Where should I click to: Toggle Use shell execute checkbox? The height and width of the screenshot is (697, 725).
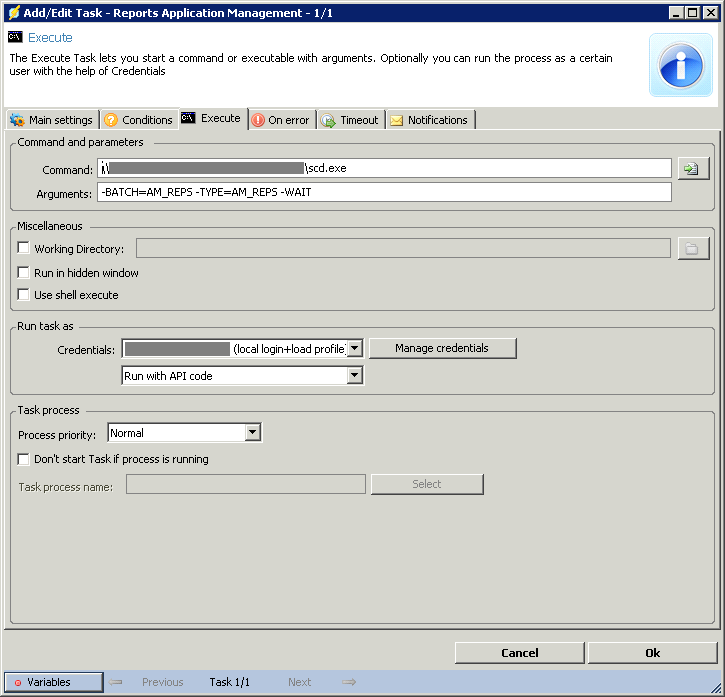pos(24,295)
